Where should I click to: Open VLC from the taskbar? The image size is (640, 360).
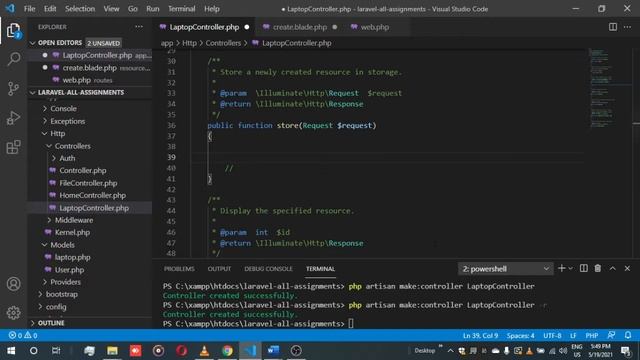204,351
